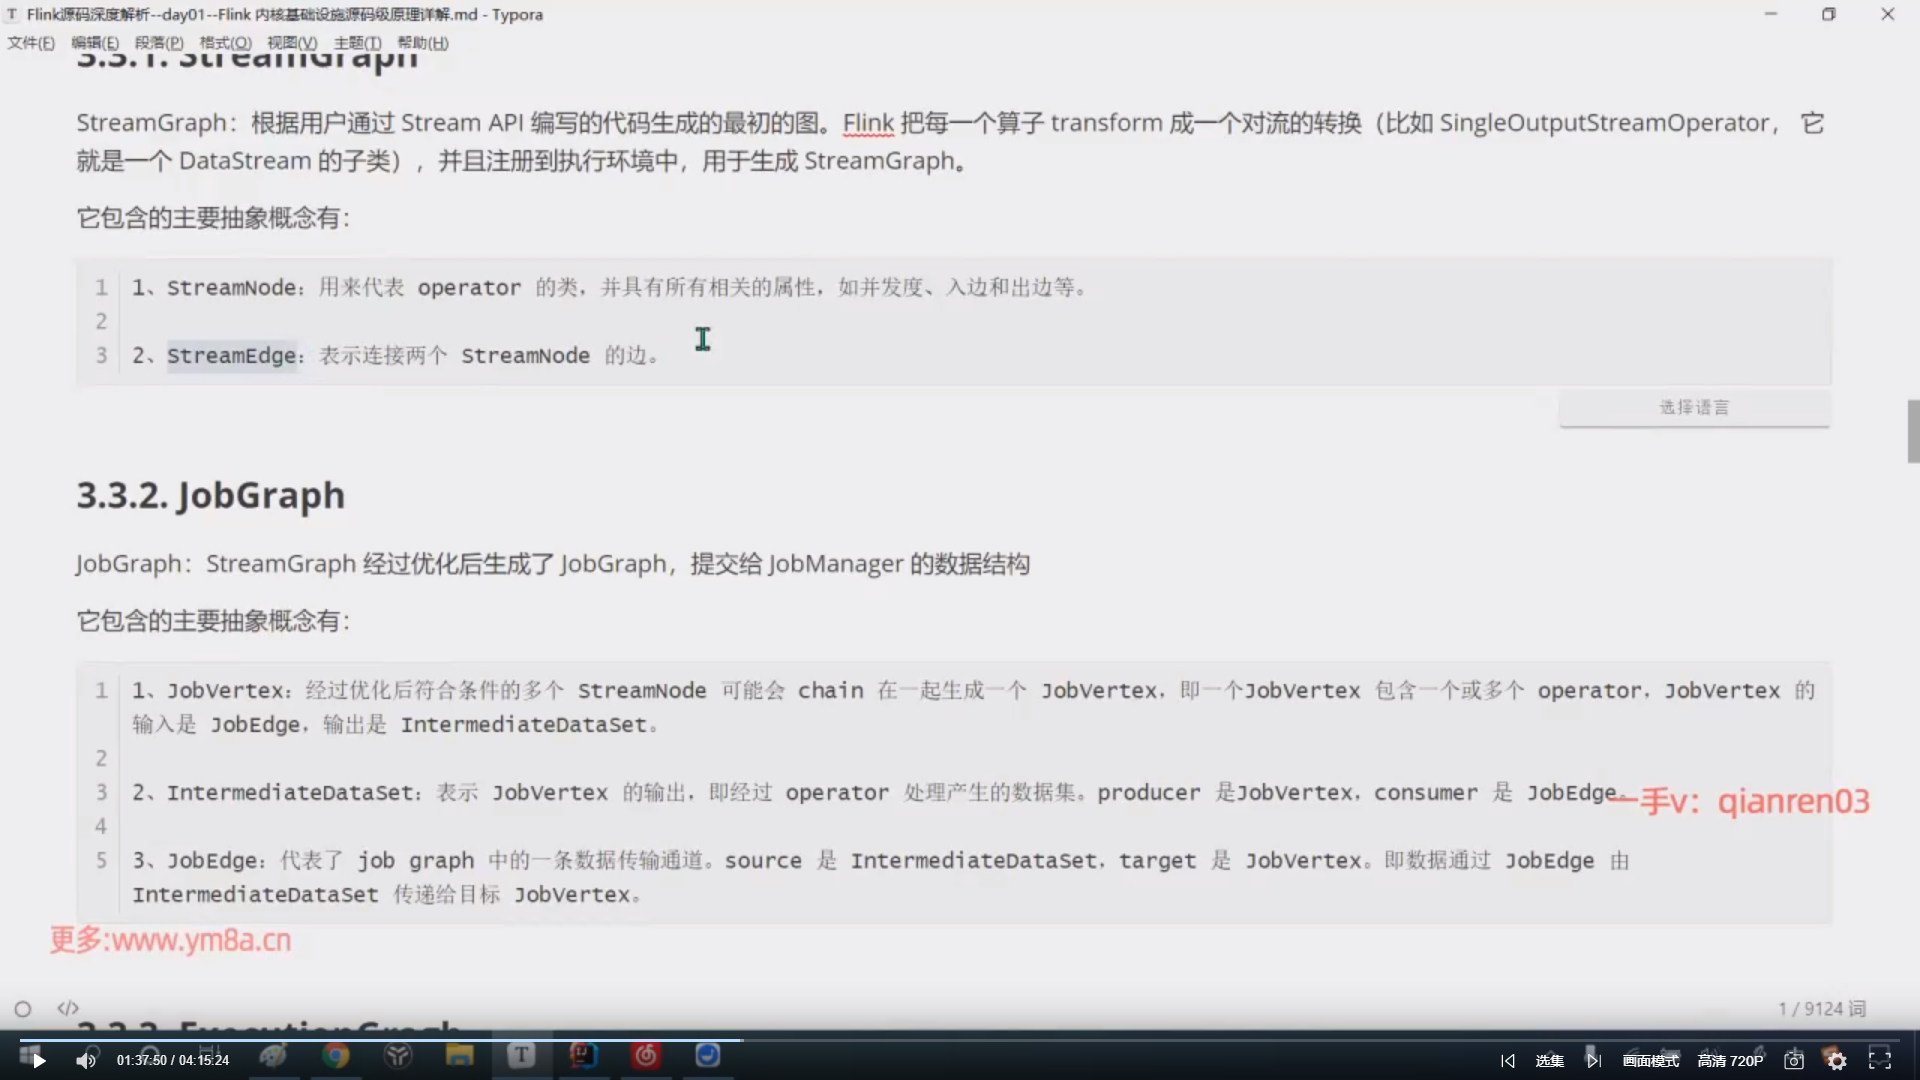Click the Typora taskbar icon
This screenshot has width=1920, height=1080.
pyautogui.click(x=521, y=1056)
